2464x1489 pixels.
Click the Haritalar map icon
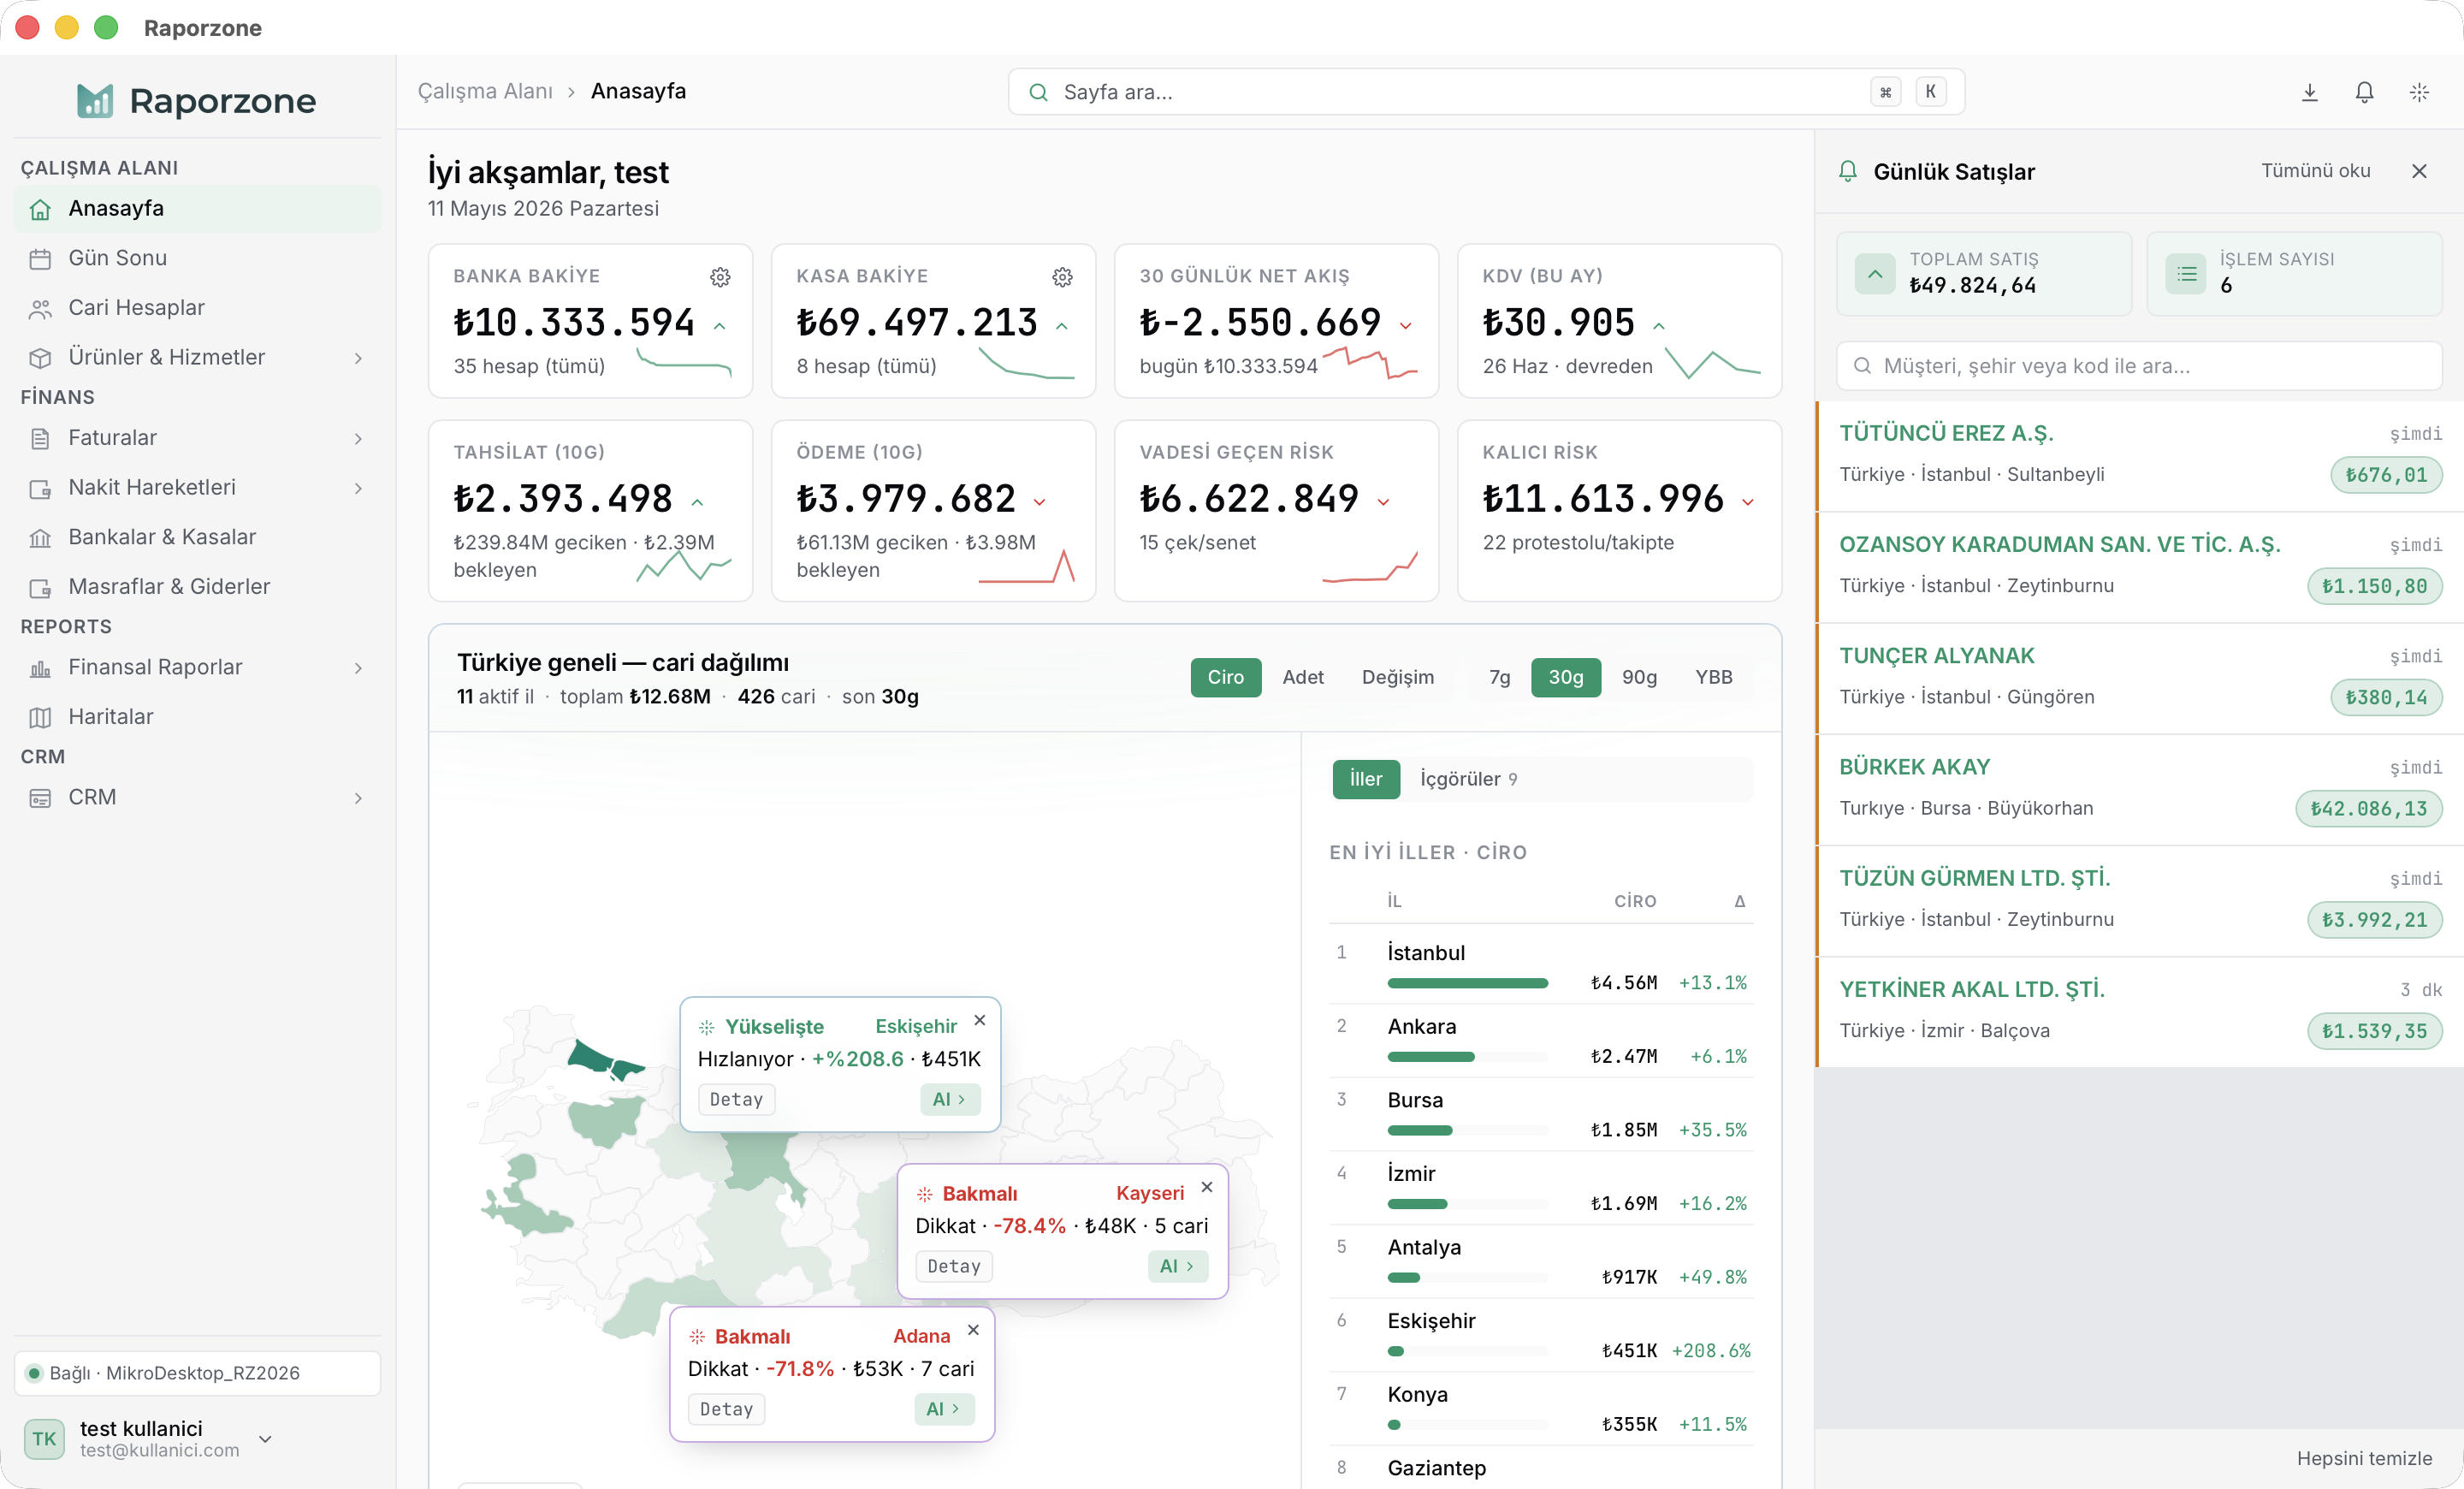tap(40, 717)
